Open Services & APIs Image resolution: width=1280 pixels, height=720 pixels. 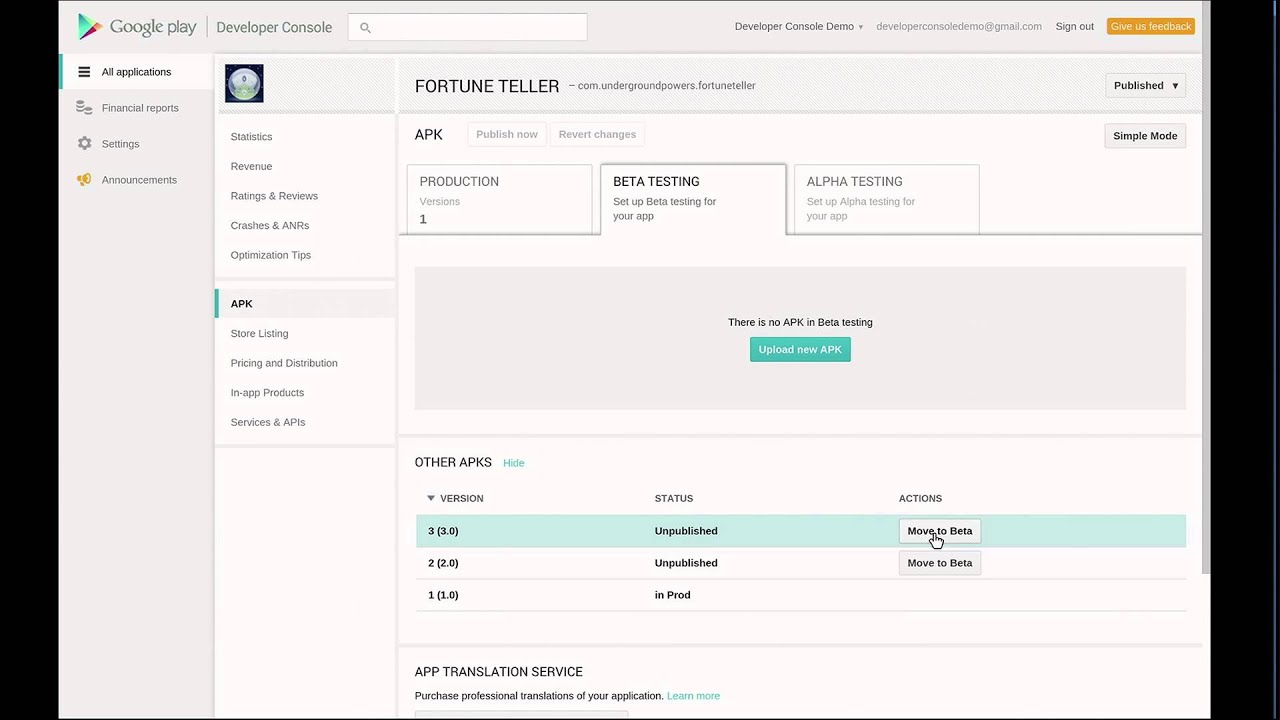268,422
